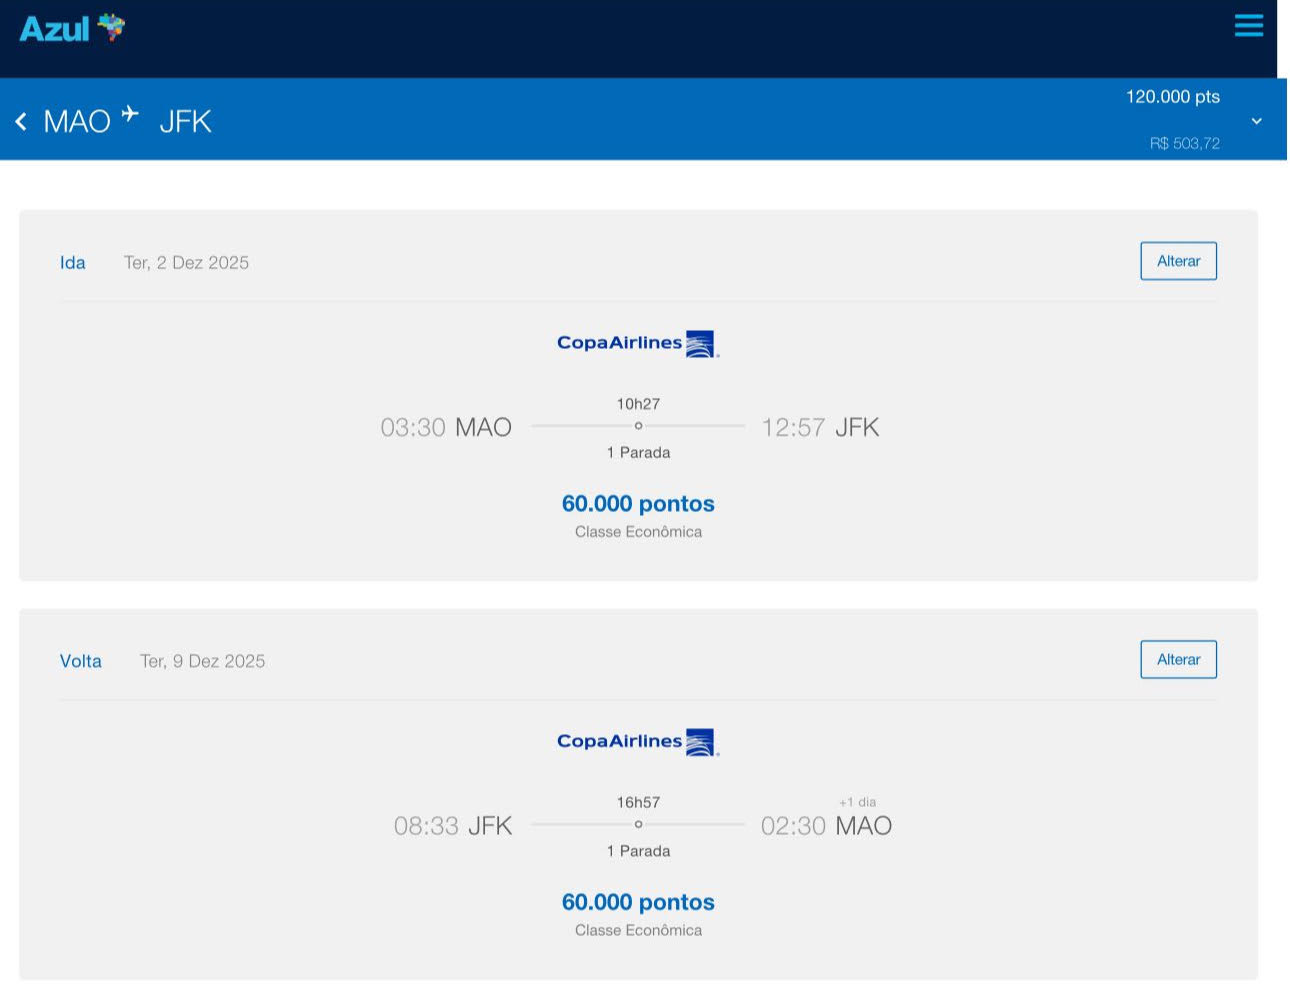This screenshot has height=996, width=1290.
Task: Click the return date Ter, 9 Dez 2025
Action: (x=202, y=661)
